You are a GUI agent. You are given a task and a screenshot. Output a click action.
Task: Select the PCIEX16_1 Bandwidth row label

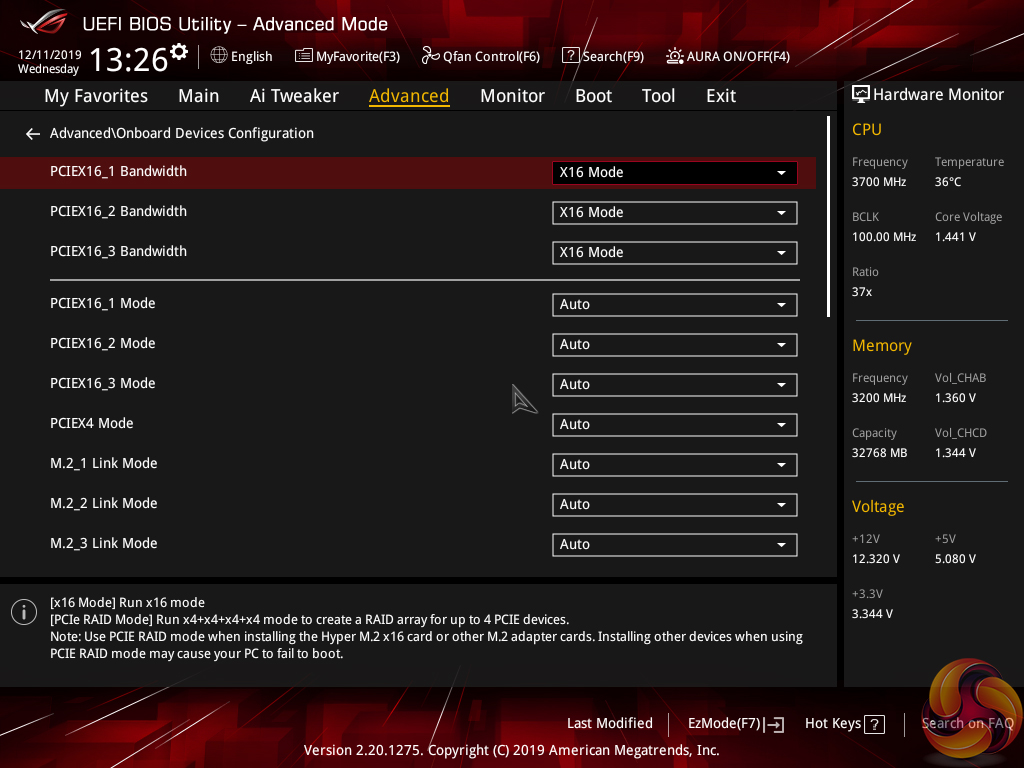pos(118,171)
